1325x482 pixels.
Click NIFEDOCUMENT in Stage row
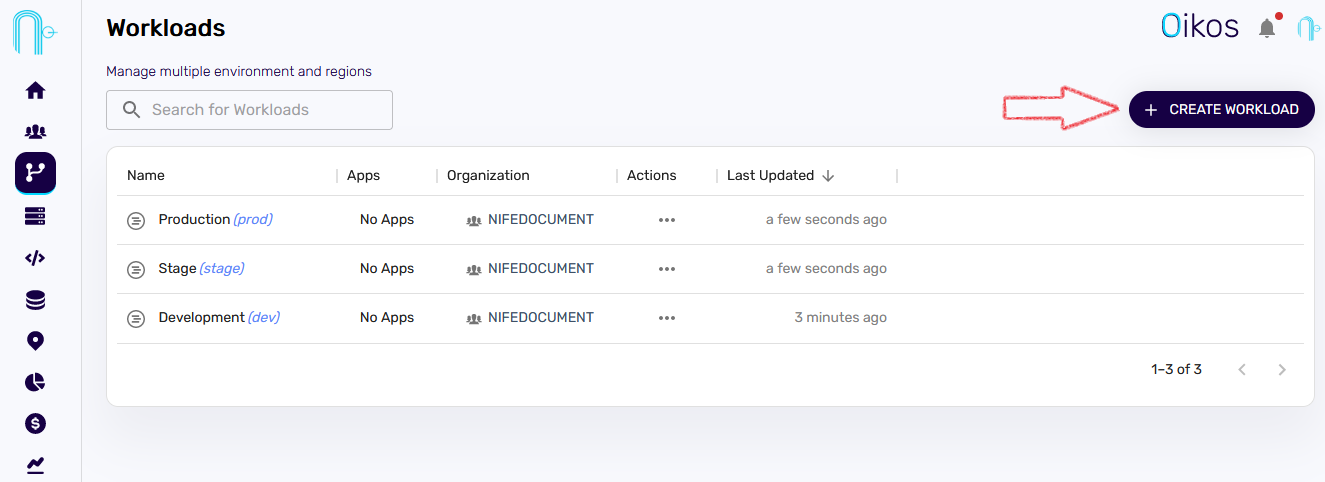(x=541, y=268)
